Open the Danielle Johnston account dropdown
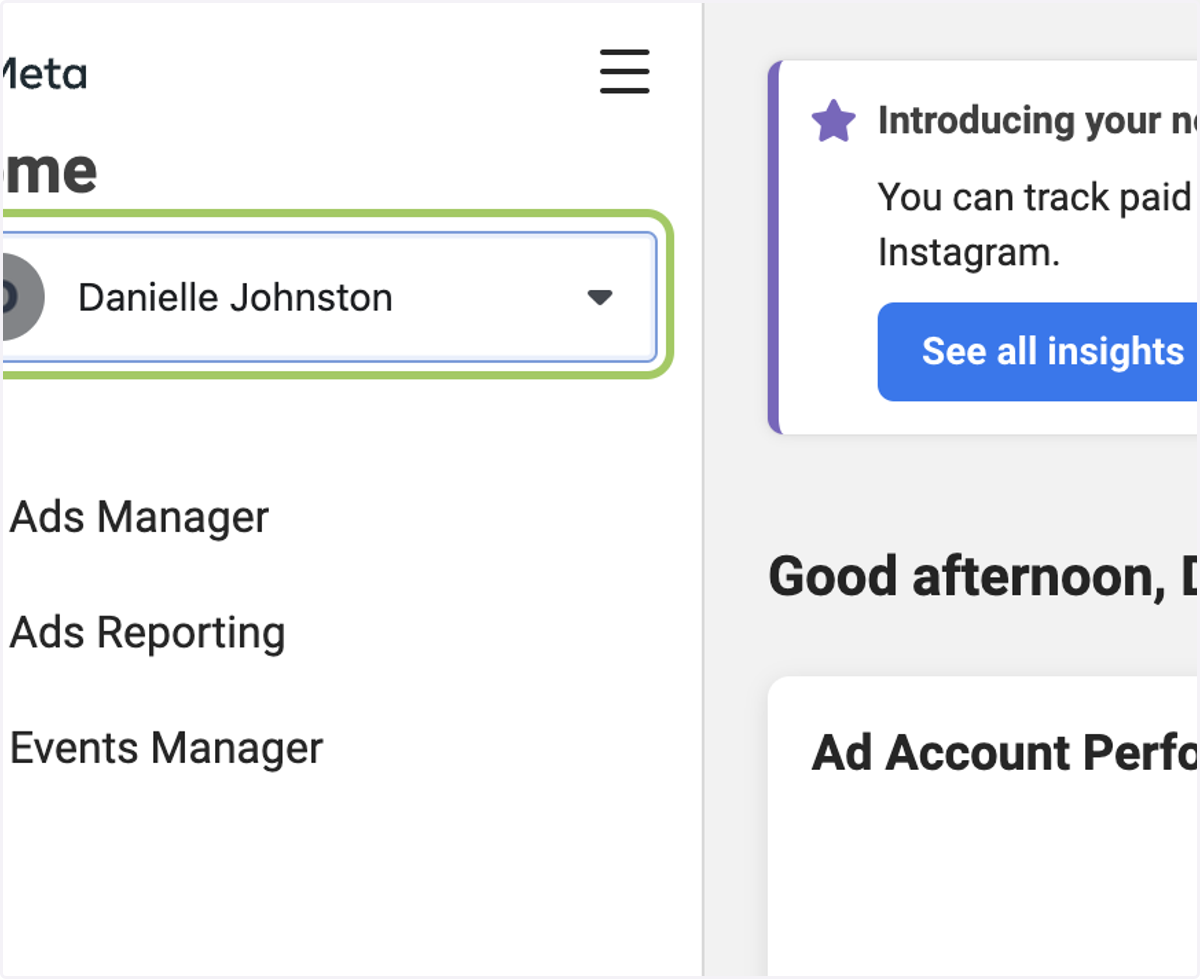The height and width of the screenshot is (979, 1200). click(x=328, y=297)
